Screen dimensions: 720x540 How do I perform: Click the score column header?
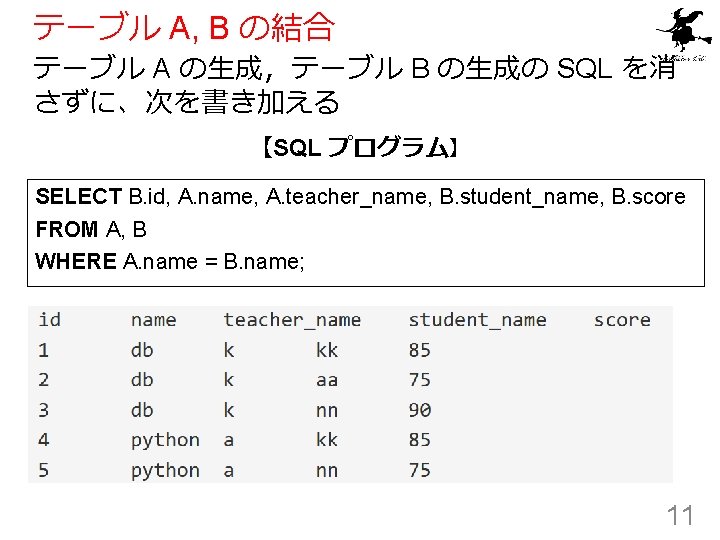[x=622, y=320]
